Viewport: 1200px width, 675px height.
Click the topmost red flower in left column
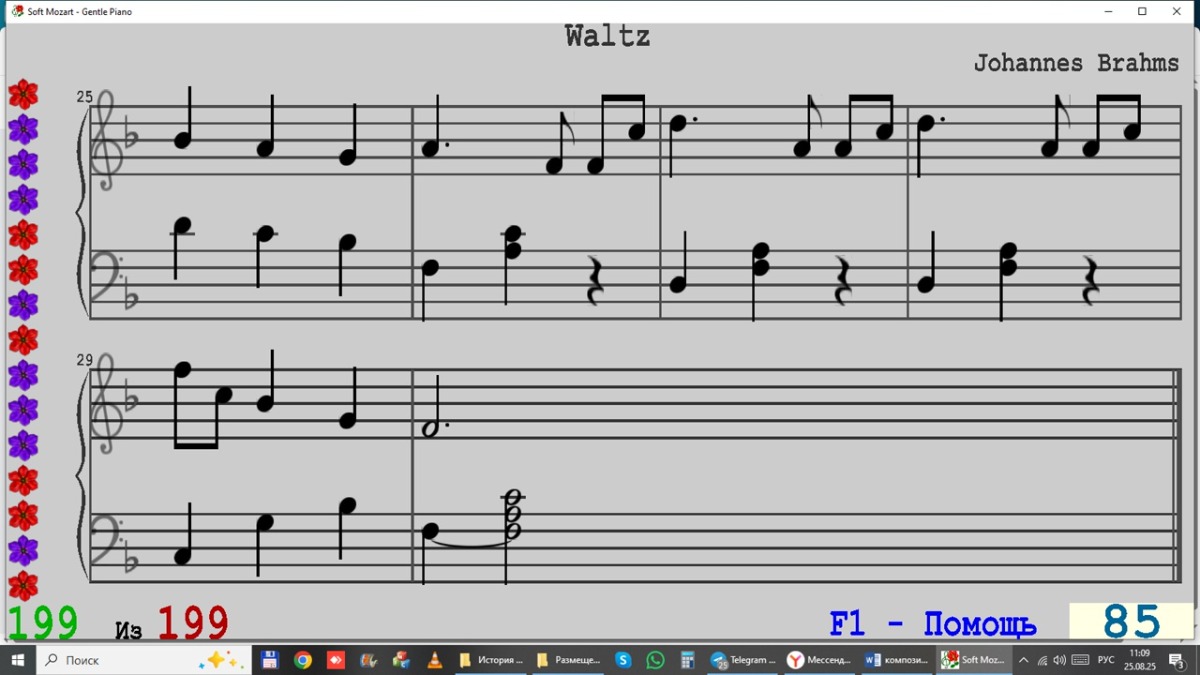pos(23,94)
